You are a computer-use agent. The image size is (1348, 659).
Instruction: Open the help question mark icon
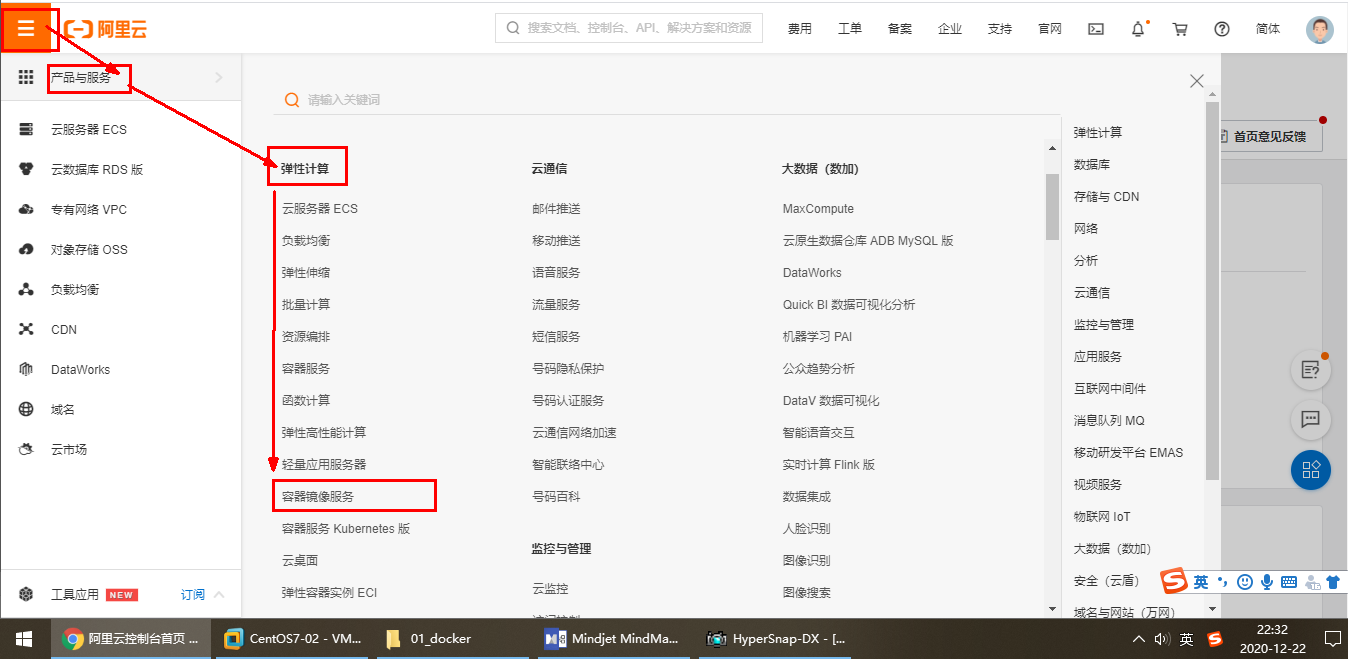click(1222, 29)
